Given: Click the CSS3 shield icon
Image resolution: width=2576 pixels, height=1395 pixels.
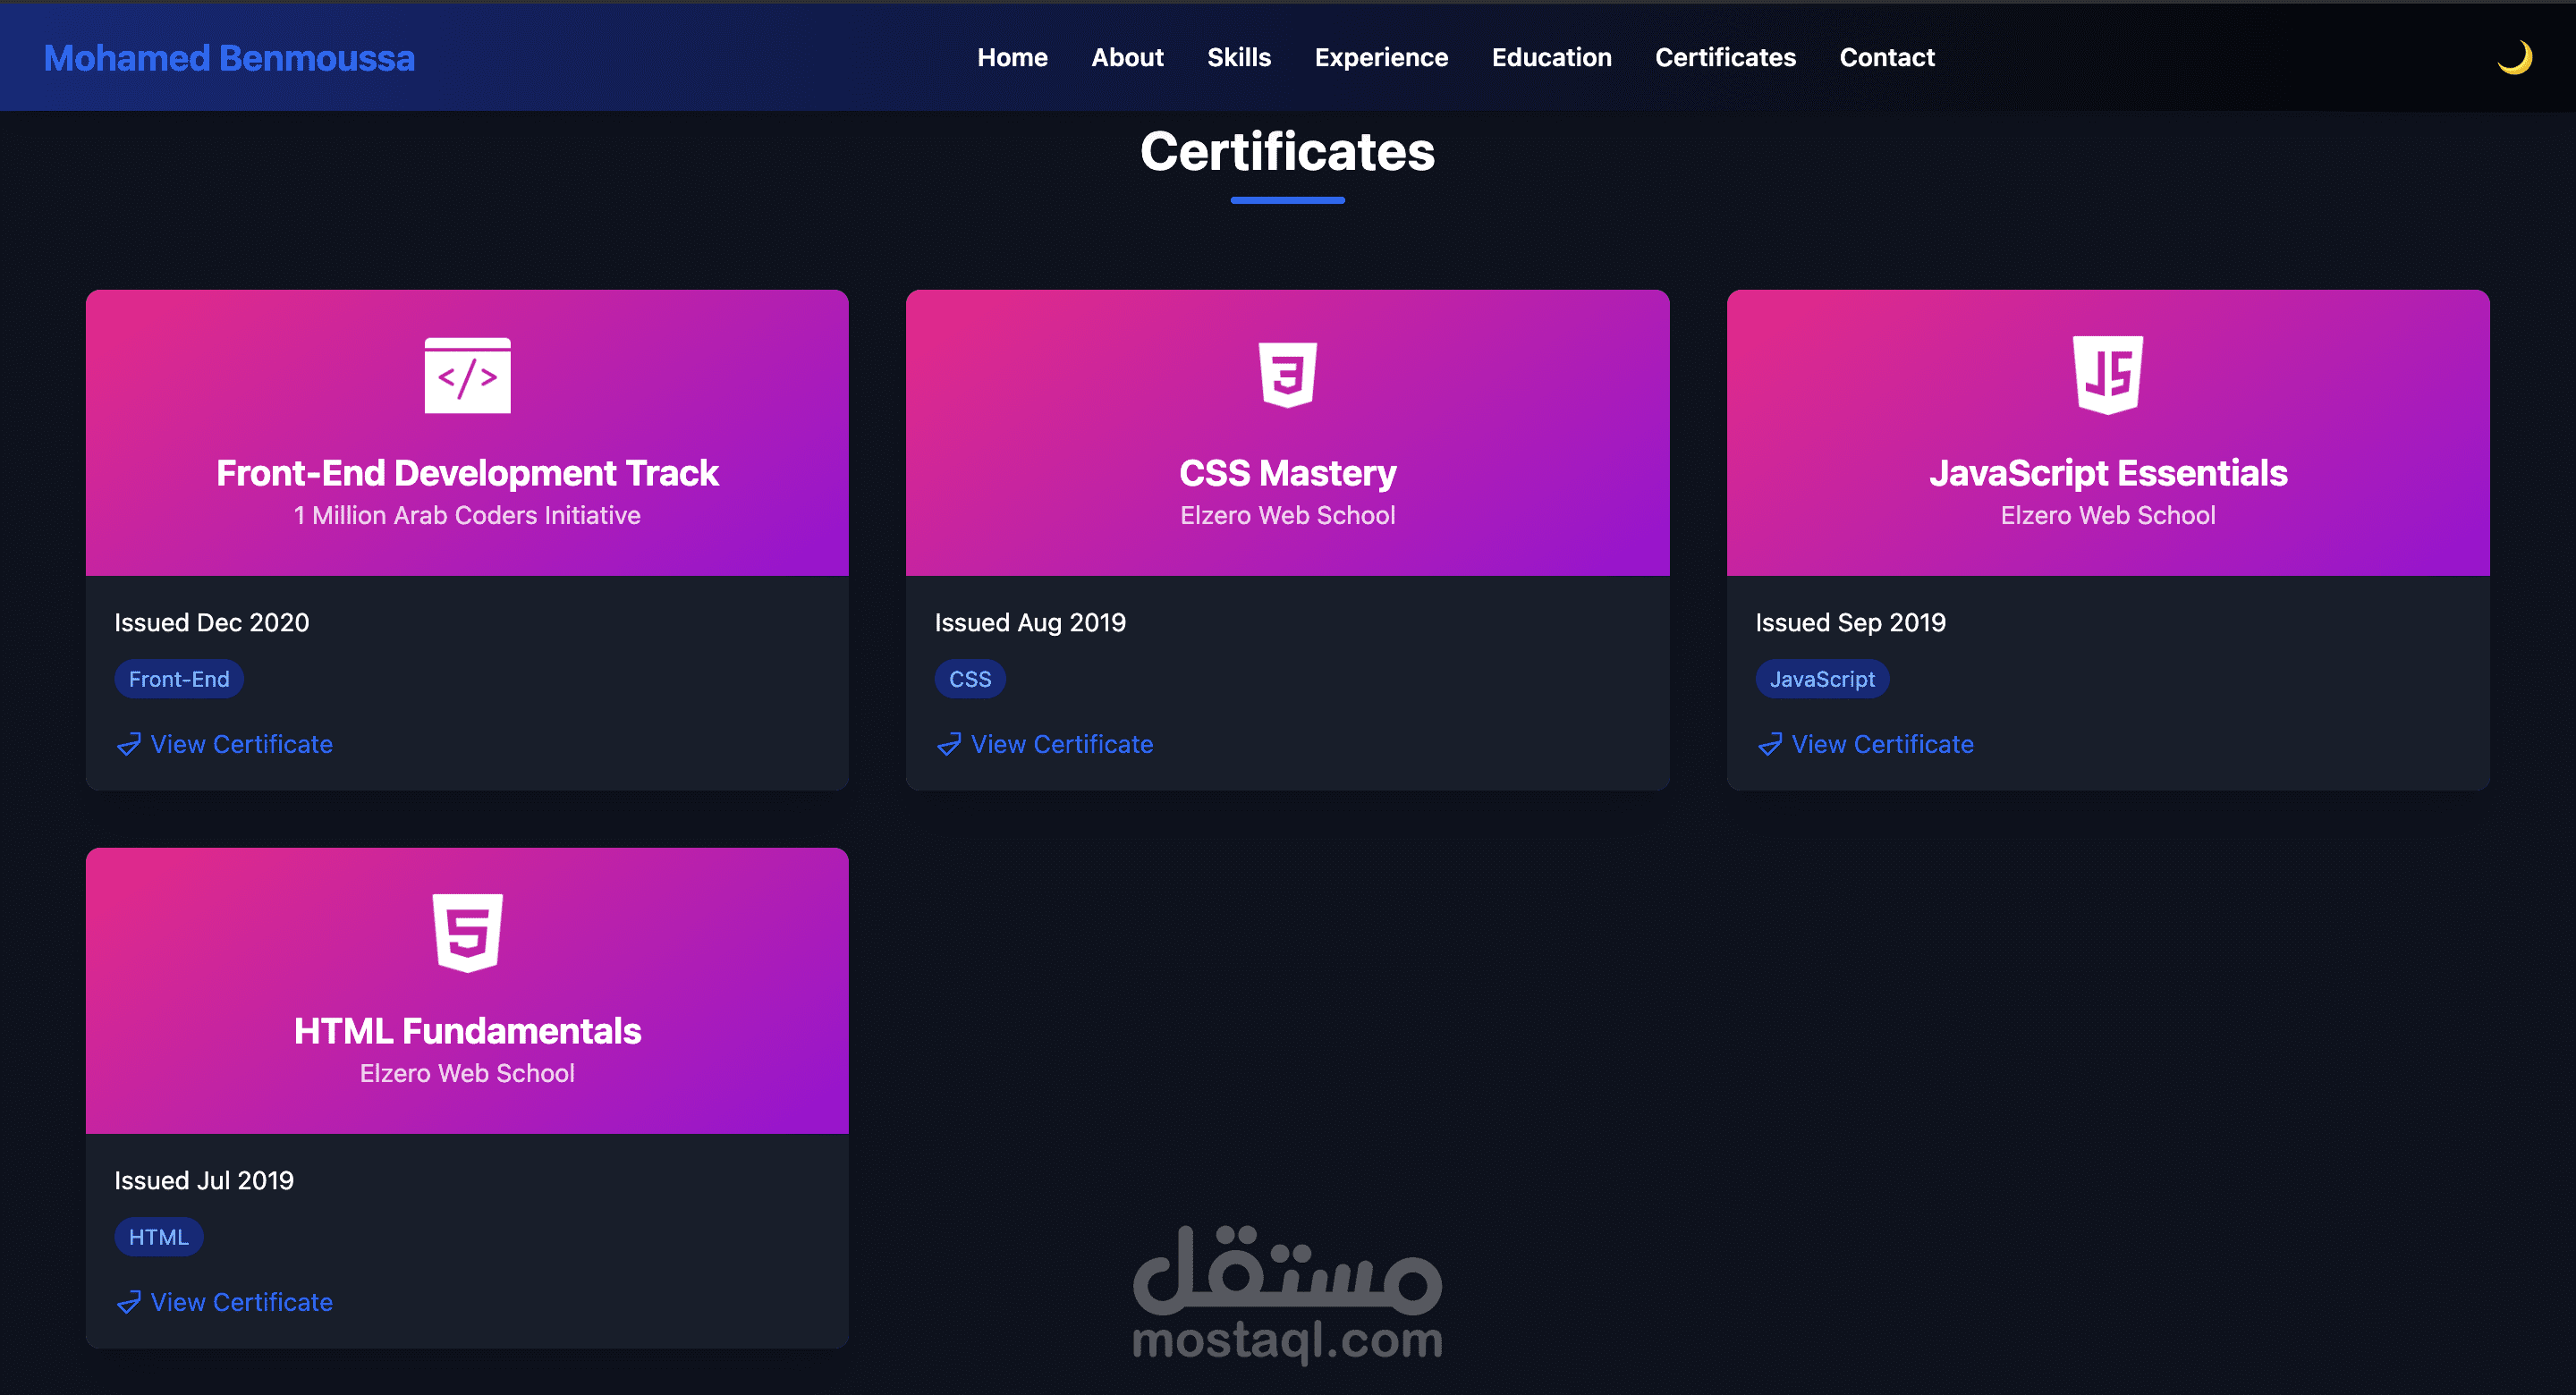Looking at the screenshot, I should coord(1287,375).
